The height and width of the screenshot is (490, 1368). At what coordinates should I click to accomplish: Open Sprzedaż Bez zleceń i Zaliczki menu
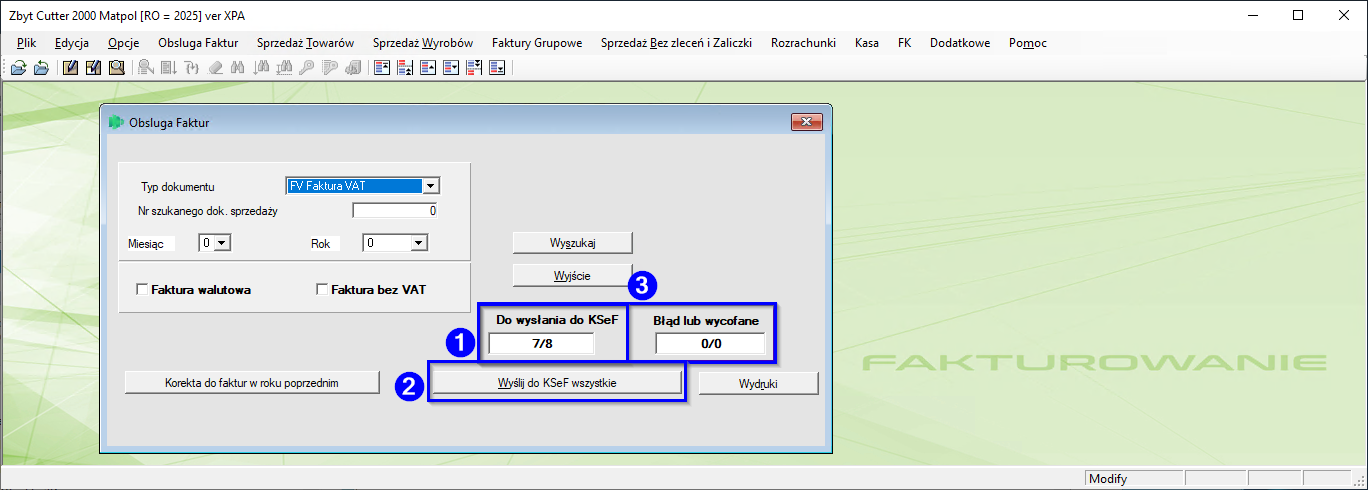[676, 43]
